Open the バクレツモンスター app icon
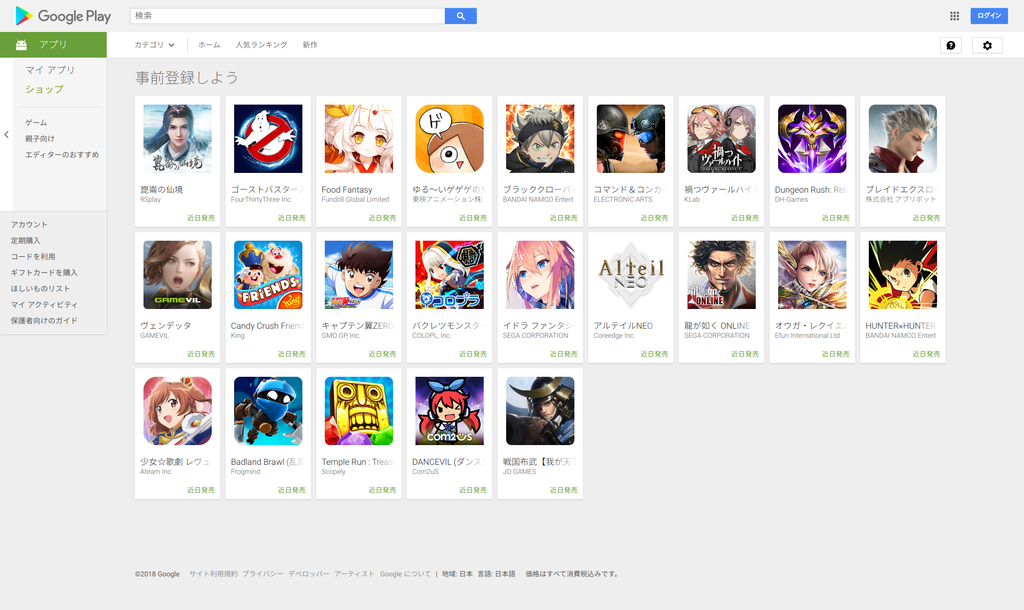Image resolution: width=1024 pixels, height=610 pixels. [449, 275]
